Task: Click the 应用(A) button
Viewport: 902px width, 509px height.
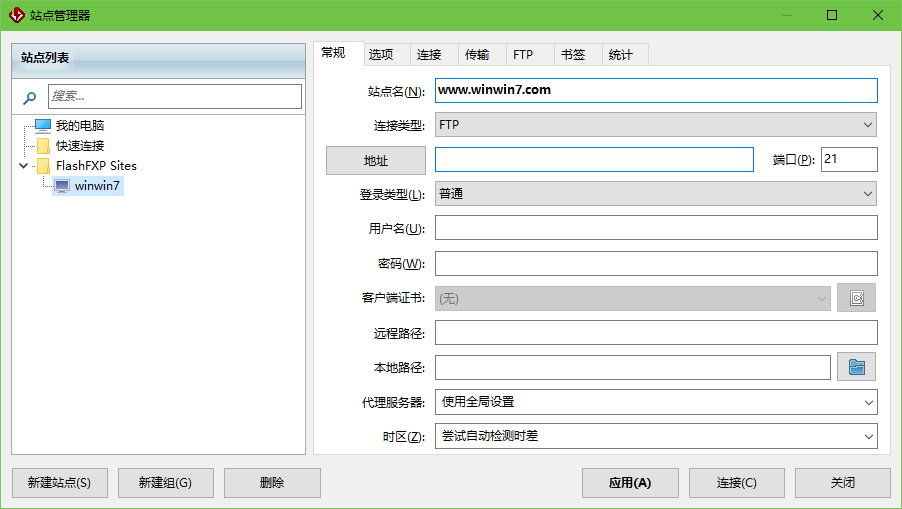Action: coord(630,483)
